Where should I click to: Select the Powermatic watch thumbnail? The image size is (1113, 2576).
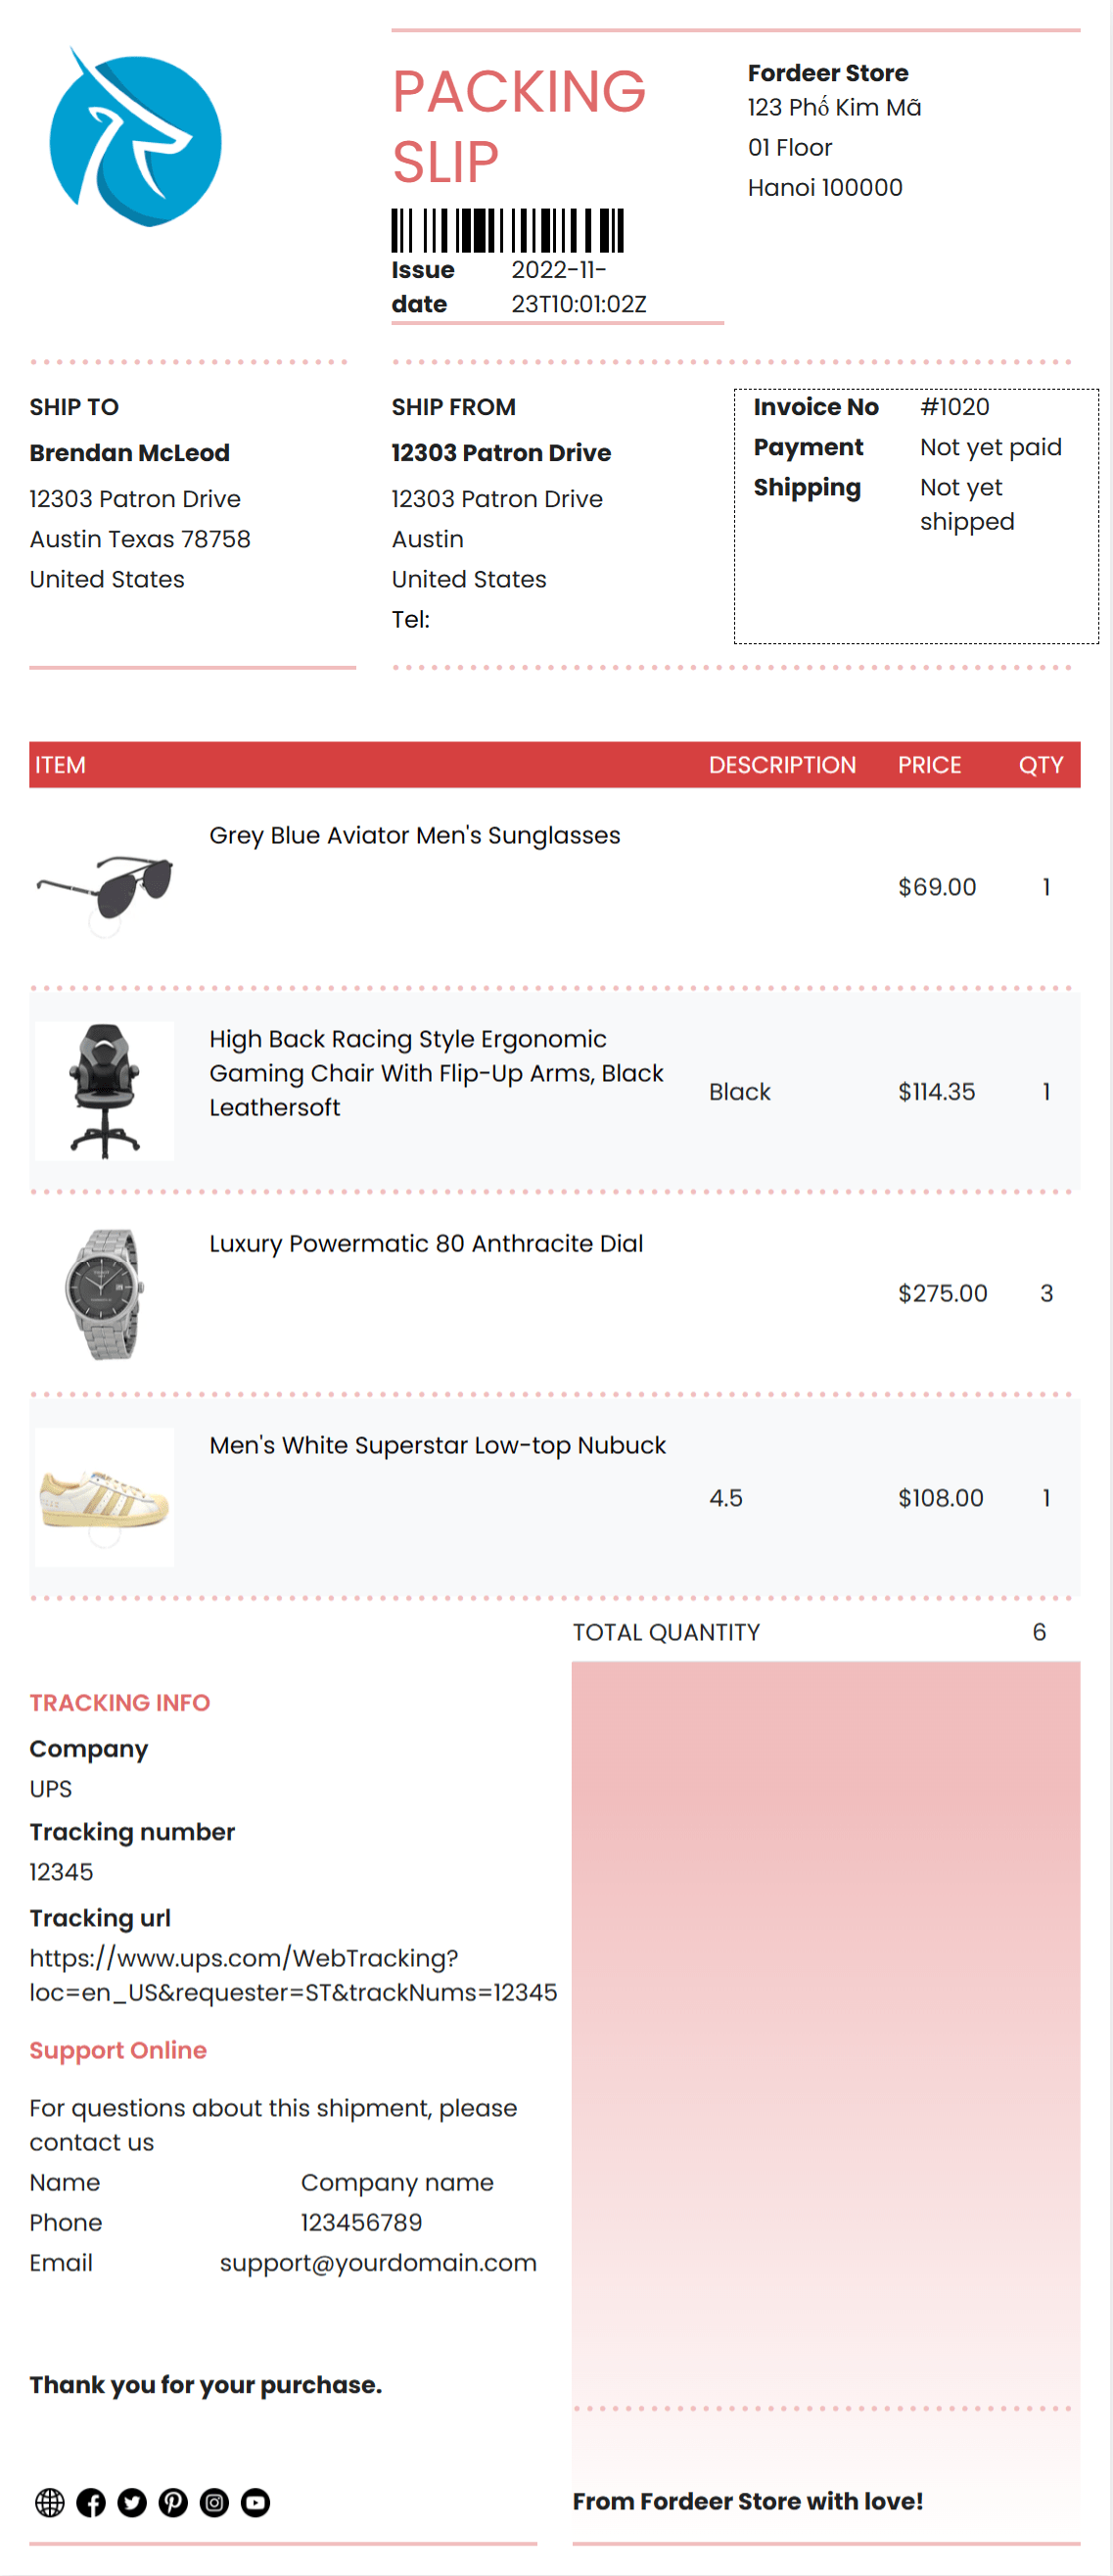click(104, 1293)
